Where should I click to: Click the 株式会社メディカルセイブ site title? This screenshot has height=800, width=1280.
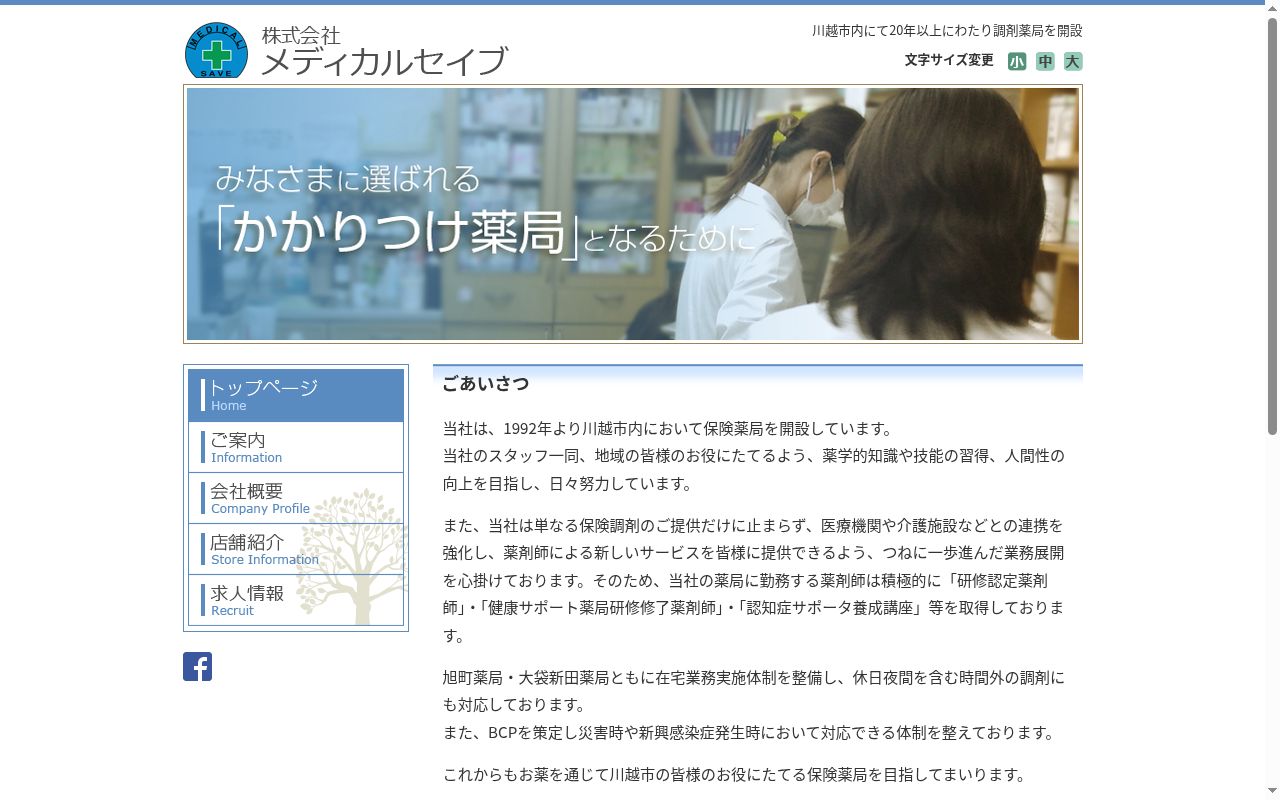click(384, 52)
